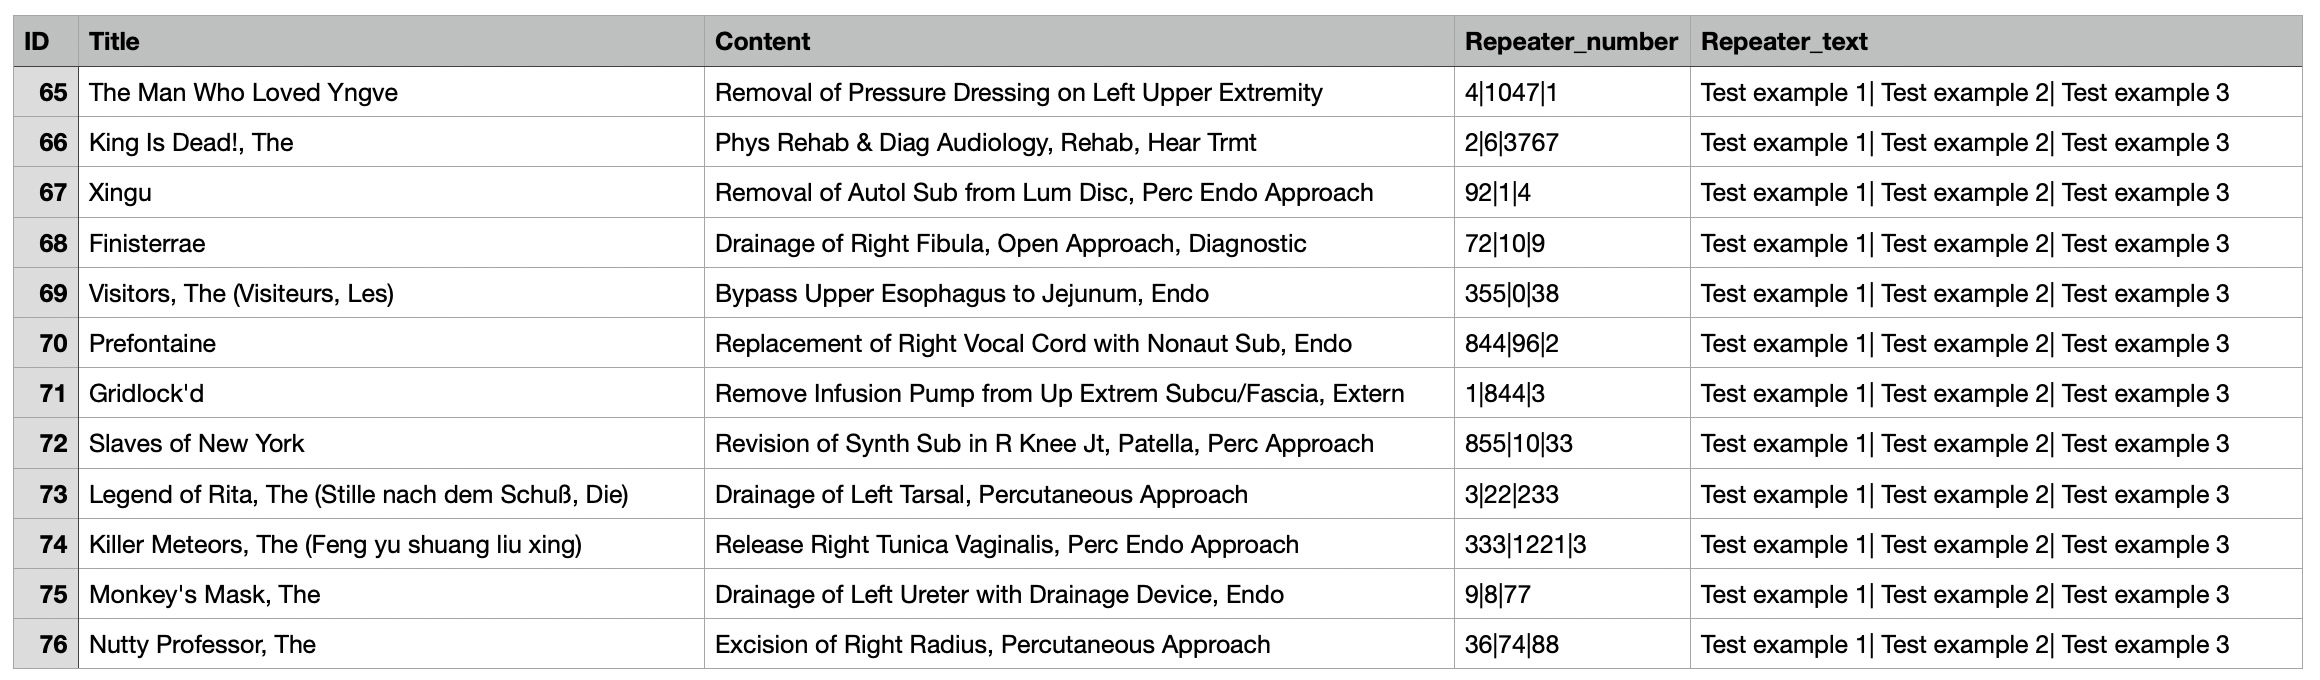Click the "36|74|88" repeater number cell
Screen dimensions: 2320x680
(x=1511, y=645)
